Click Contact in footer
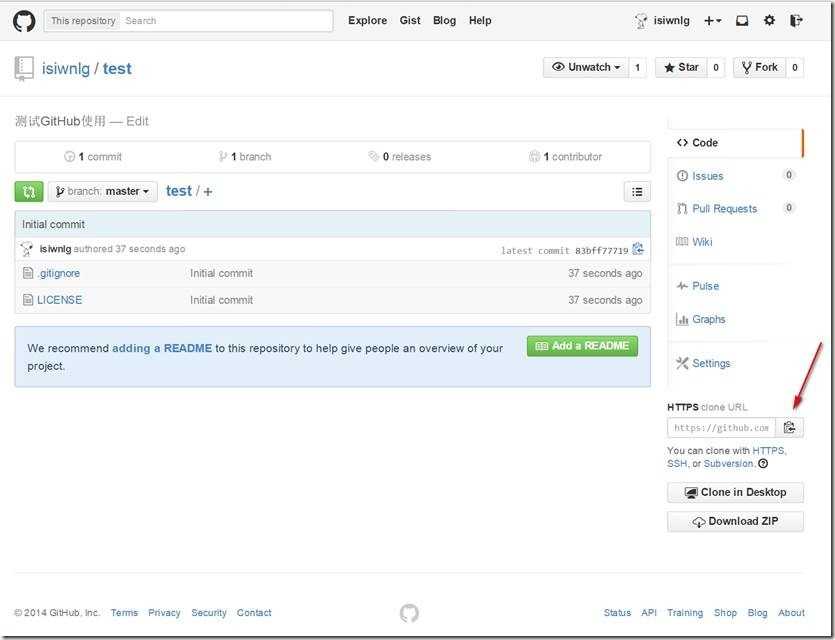This screenshot has width=835, height=640. point(254,613)
